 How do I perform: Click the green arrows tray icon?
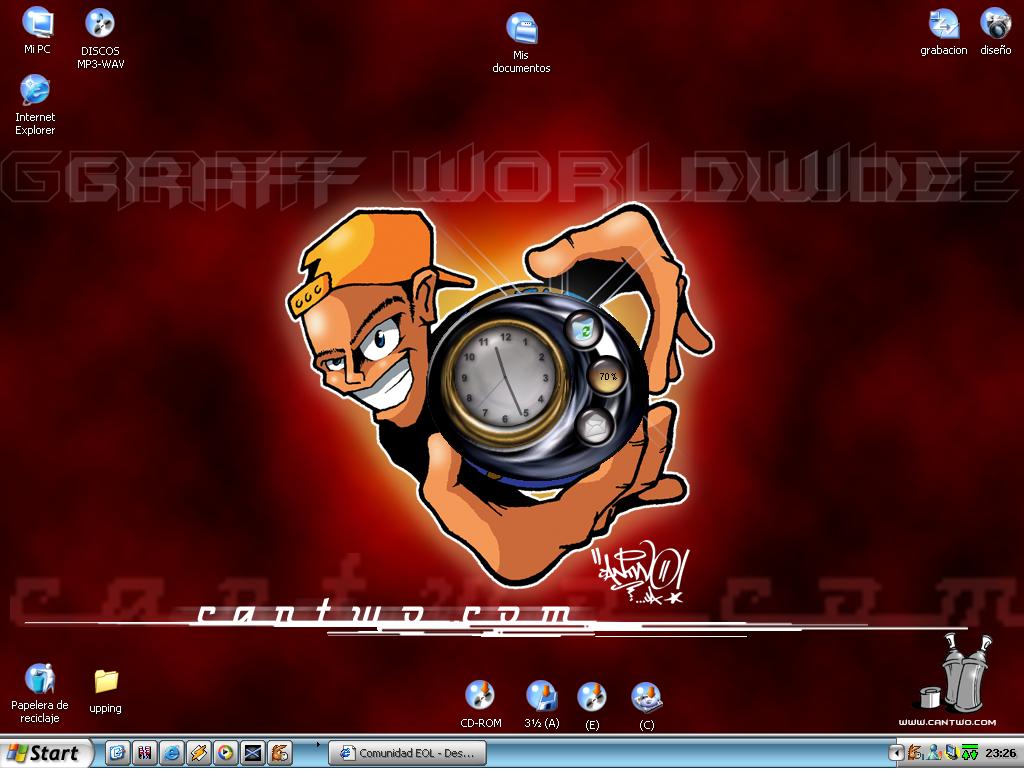click(x=970, y=753)
